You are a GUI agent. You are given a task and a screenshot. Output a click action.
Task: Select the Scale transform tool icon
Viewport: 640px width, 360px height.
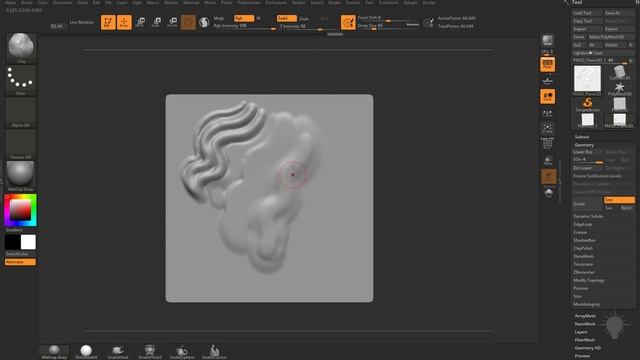[156, 22]
